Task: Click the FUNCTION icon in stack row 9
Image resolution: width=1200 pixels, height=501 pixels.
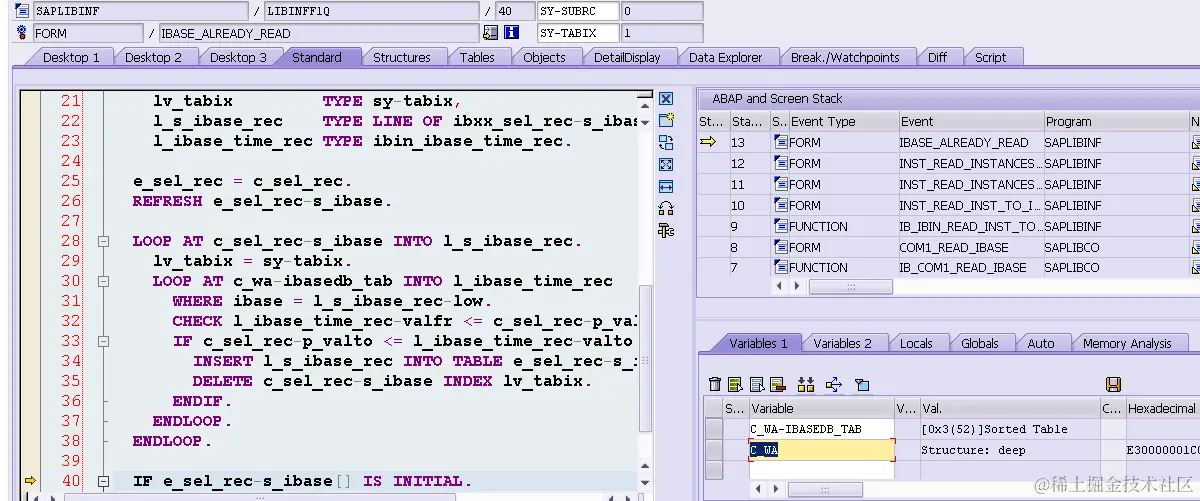Action: 781,226
